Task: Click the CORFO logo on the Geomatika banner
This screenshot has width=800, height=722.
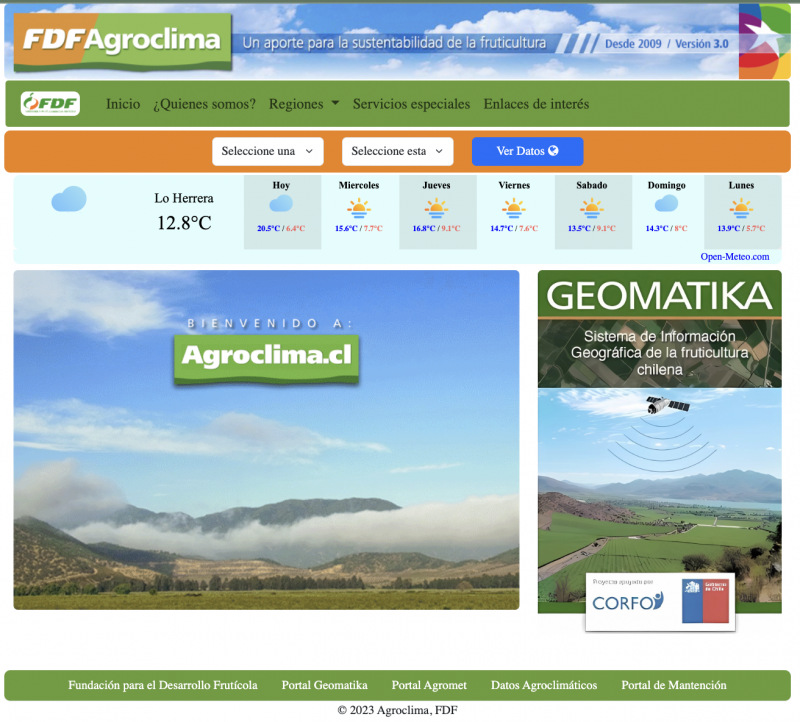Action: click(628, 602)
